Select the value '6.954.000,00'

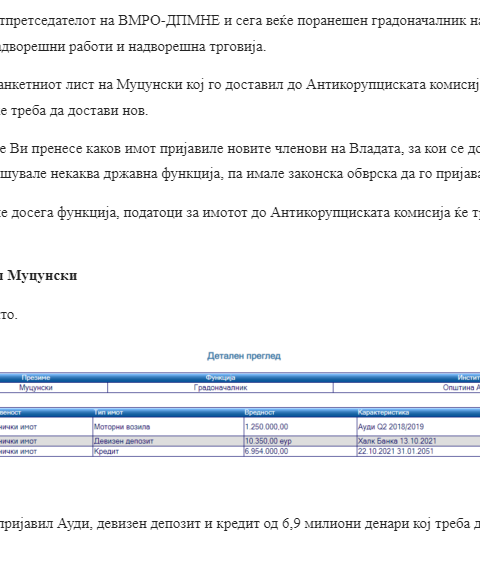(266, 452)
